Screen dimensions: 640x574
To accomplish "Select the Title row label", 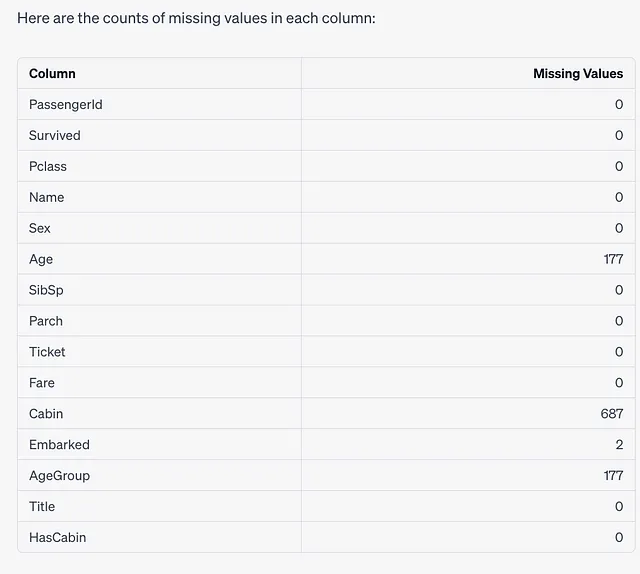I will [42, 507].
